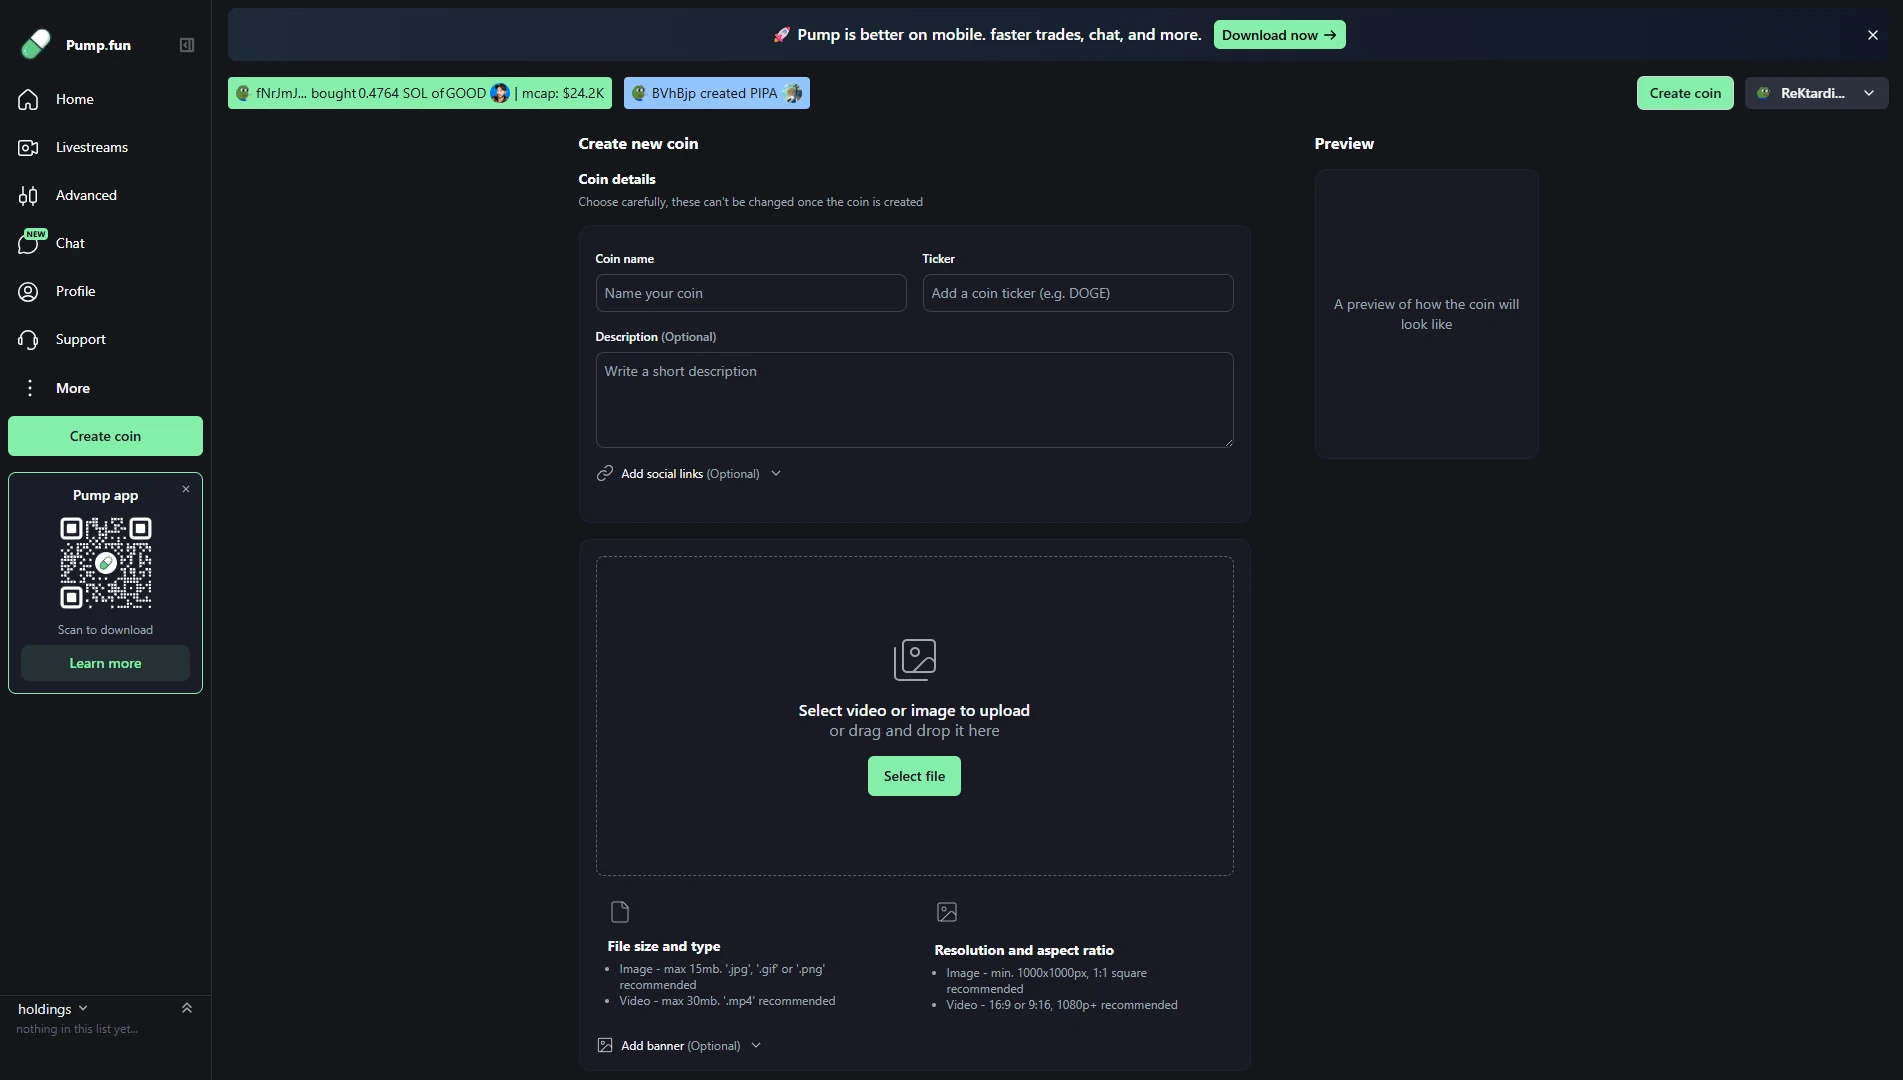The image size is (1903, 1080).
Task: Click the Profile avatar icon
Action: point(28,291)
